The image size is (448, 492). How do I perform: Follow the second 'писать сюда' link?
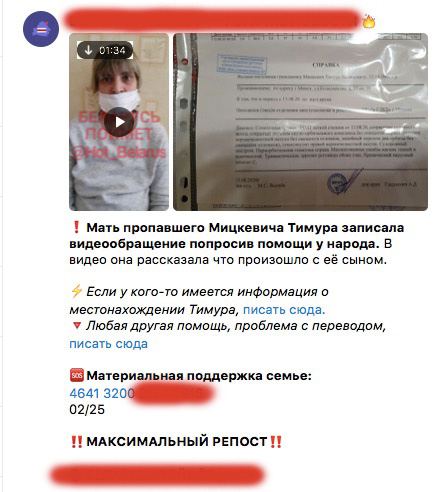(x=108, y=343)
